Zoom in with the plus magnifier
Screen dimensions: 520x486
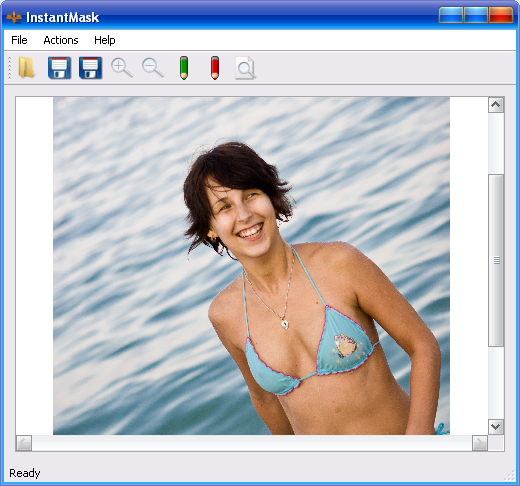pyautogui.click(x=121, y=68)
